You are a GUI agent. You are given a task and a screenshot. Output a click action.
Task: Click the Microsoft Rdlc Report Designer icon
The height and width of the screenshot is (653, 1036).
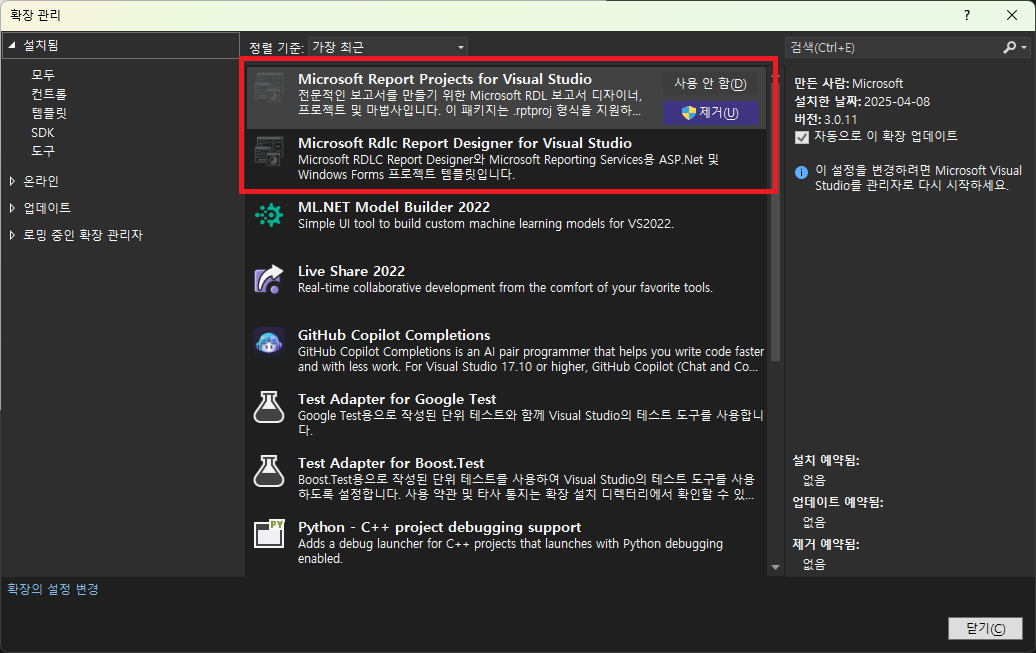(269, 151)
